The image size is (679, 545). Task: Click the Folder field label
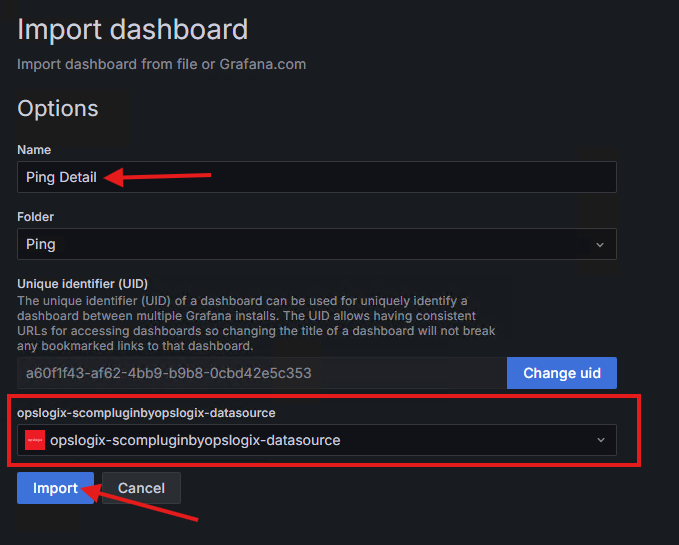click(36, 216)
